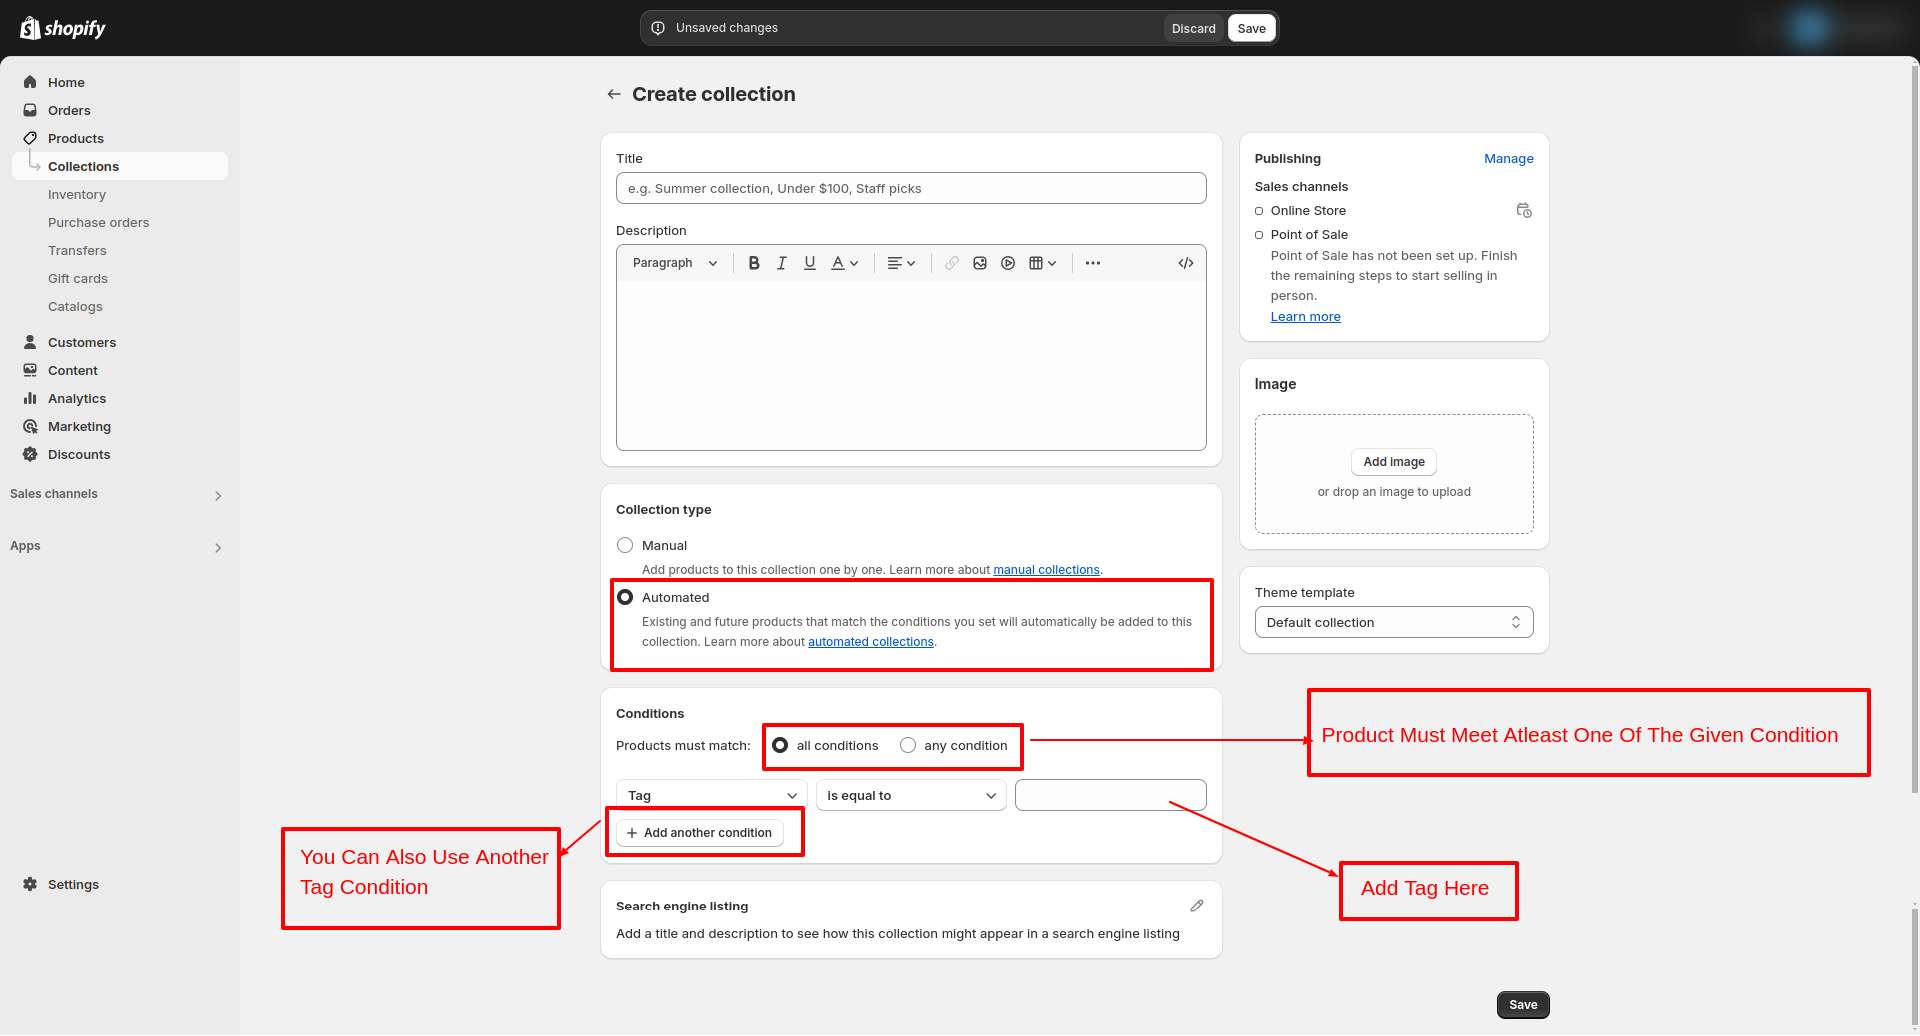Insert an image into the description
This screenshot has height=1036, width=1920.
(980, 263)
